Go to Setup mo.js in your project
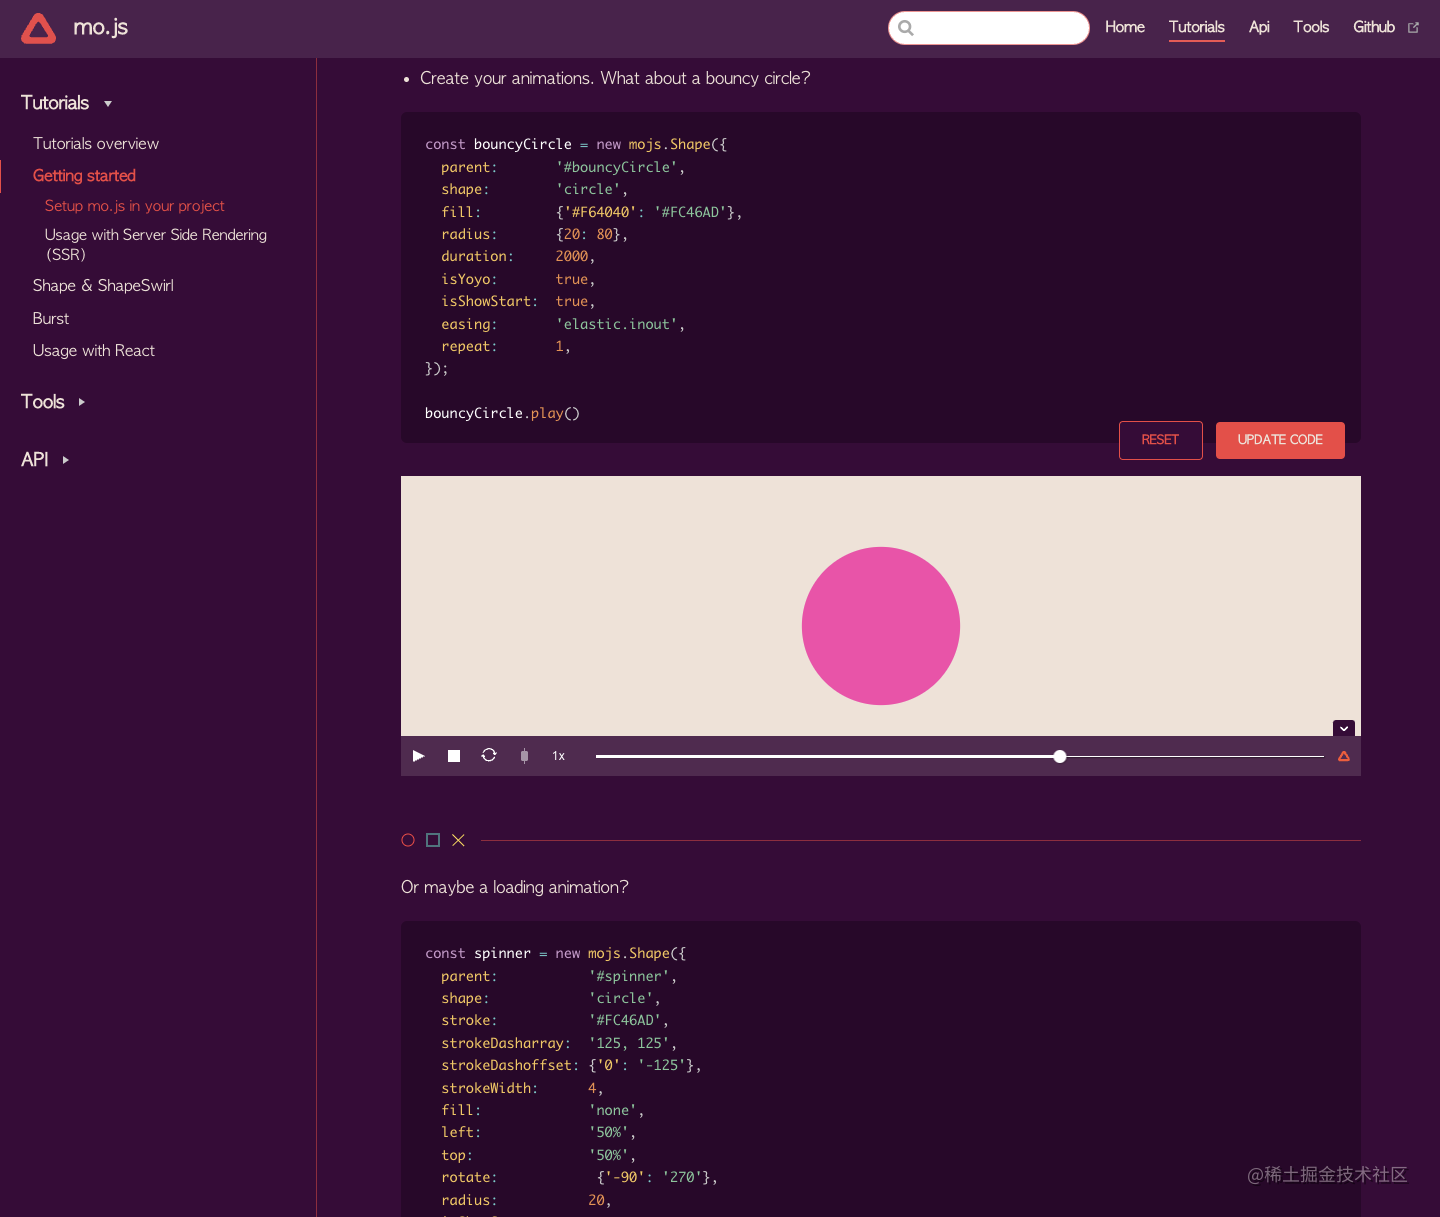The image size is (1440, 1217). point(135,206)
